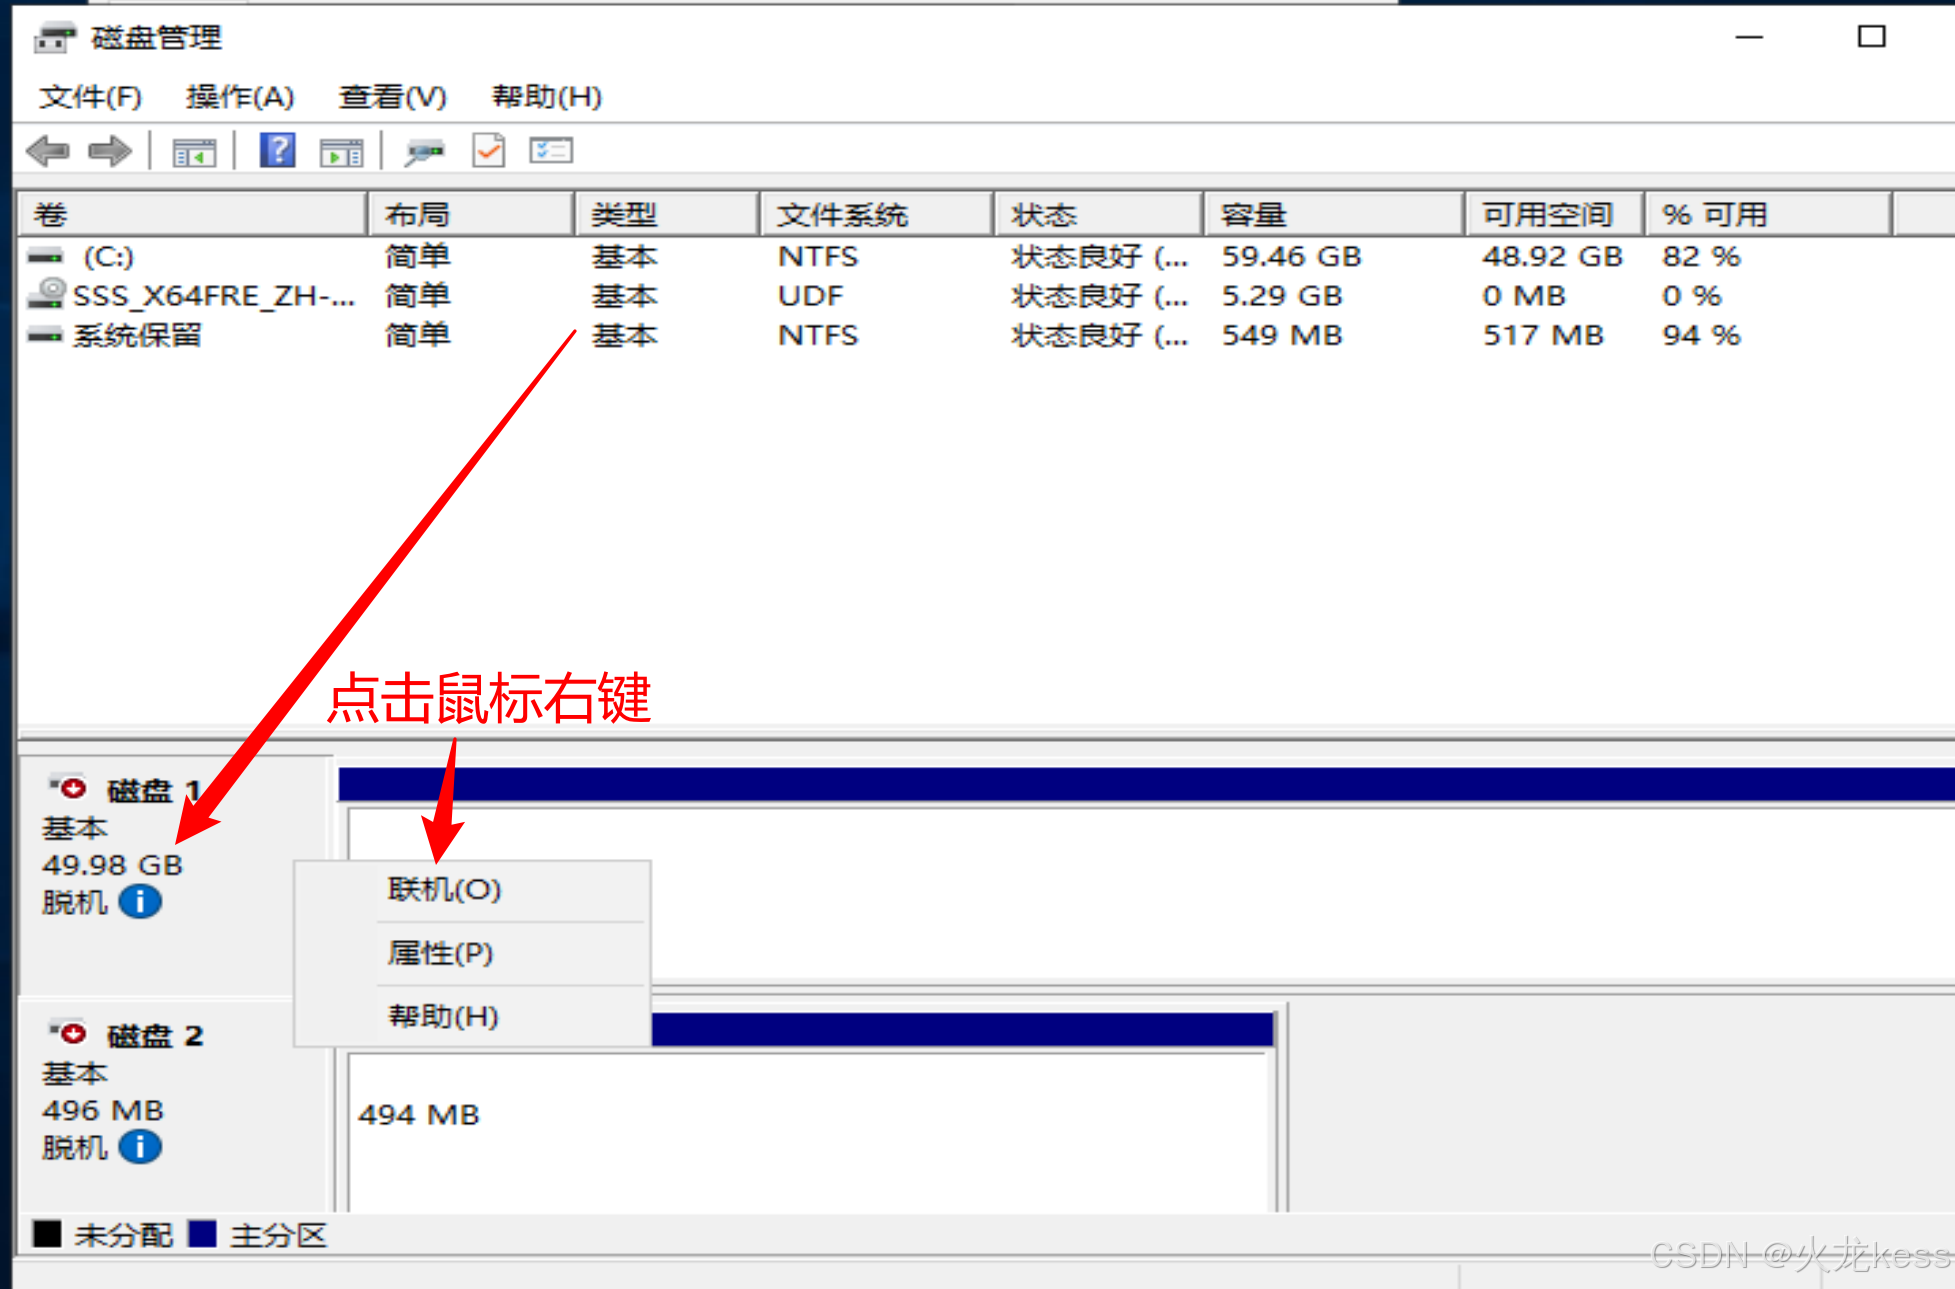Open the 操作(A) menu
Screen dimensions: 1955x1289
240,97
